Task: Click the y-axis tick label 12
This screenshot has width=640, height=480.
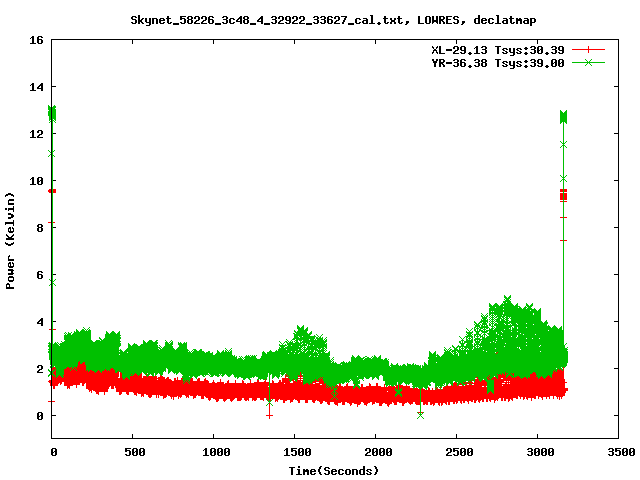Action: point(36,134)
